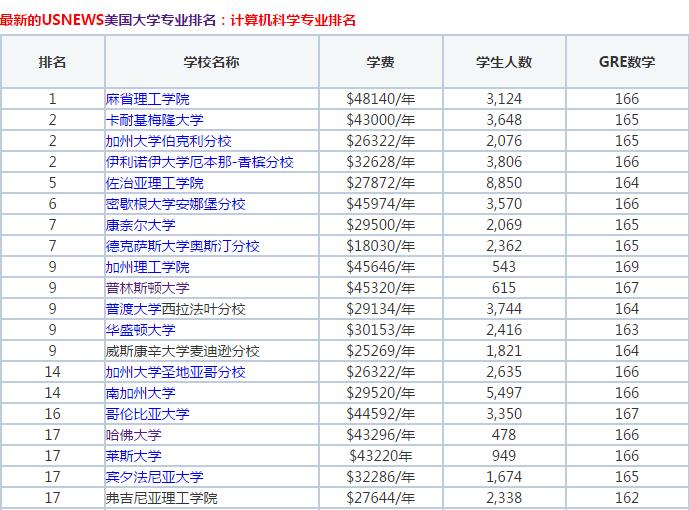
Task: Select GRE math score 169
Action: point(627,267)
